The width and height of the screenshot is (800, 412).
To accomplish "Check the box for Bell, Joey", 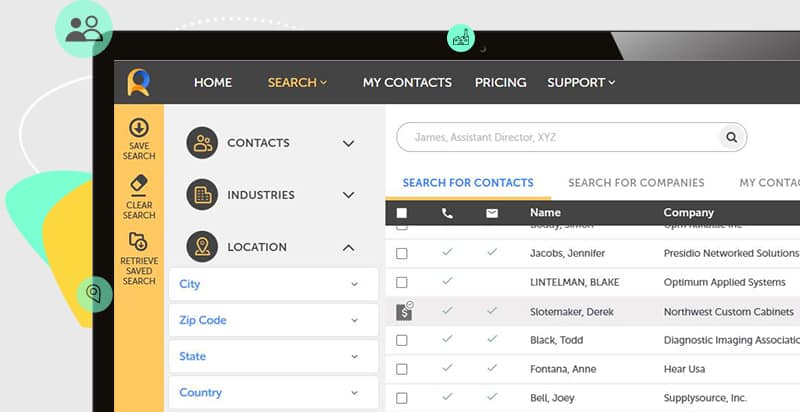I will pos(402,398).
